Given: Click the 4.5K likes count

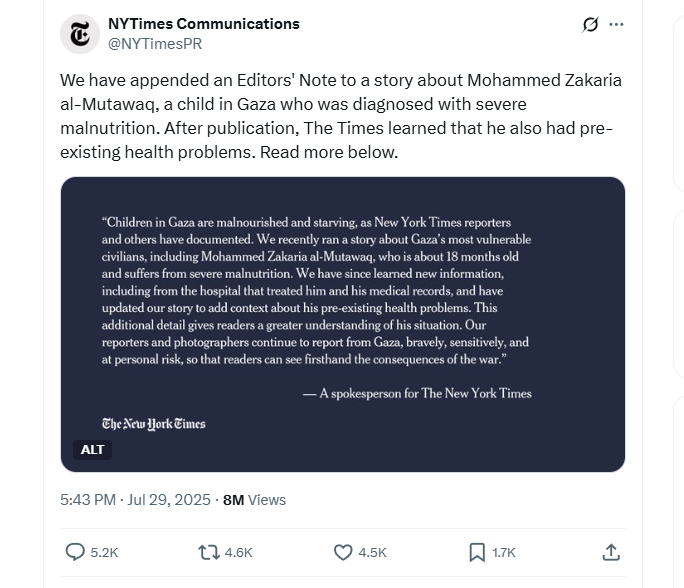Looking at the screenshot, I should tap(372, 552).
